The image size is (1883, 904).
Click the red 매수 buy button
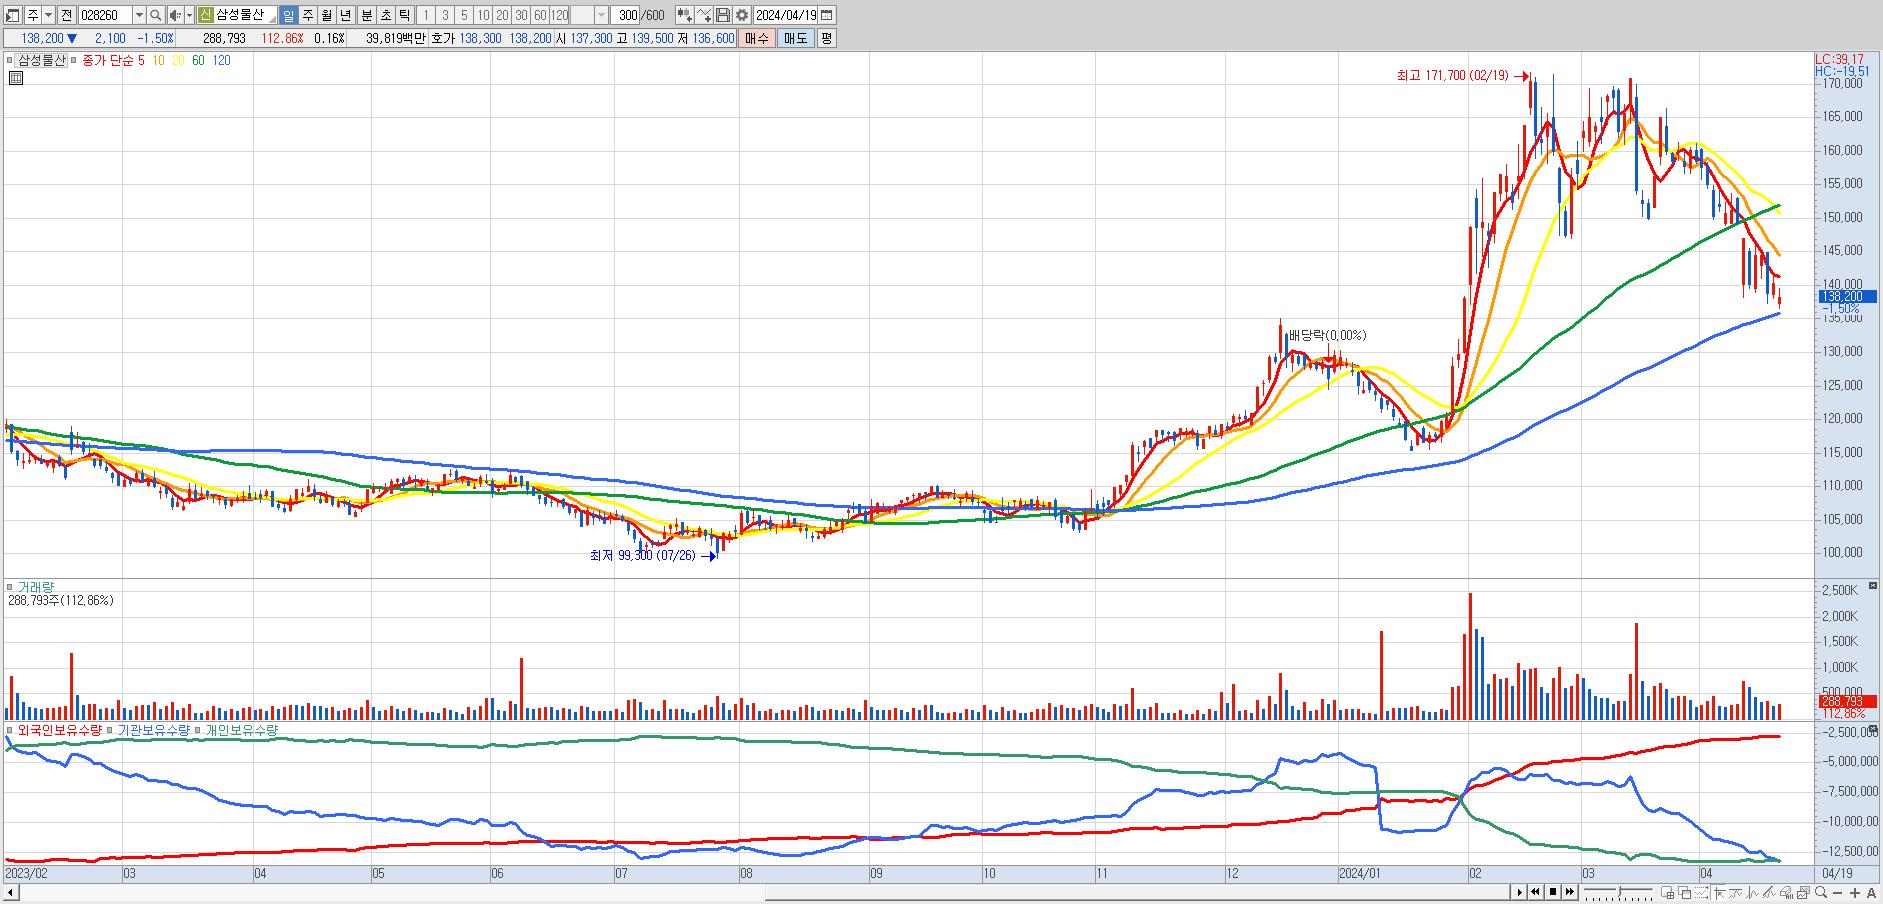[757, 38]
